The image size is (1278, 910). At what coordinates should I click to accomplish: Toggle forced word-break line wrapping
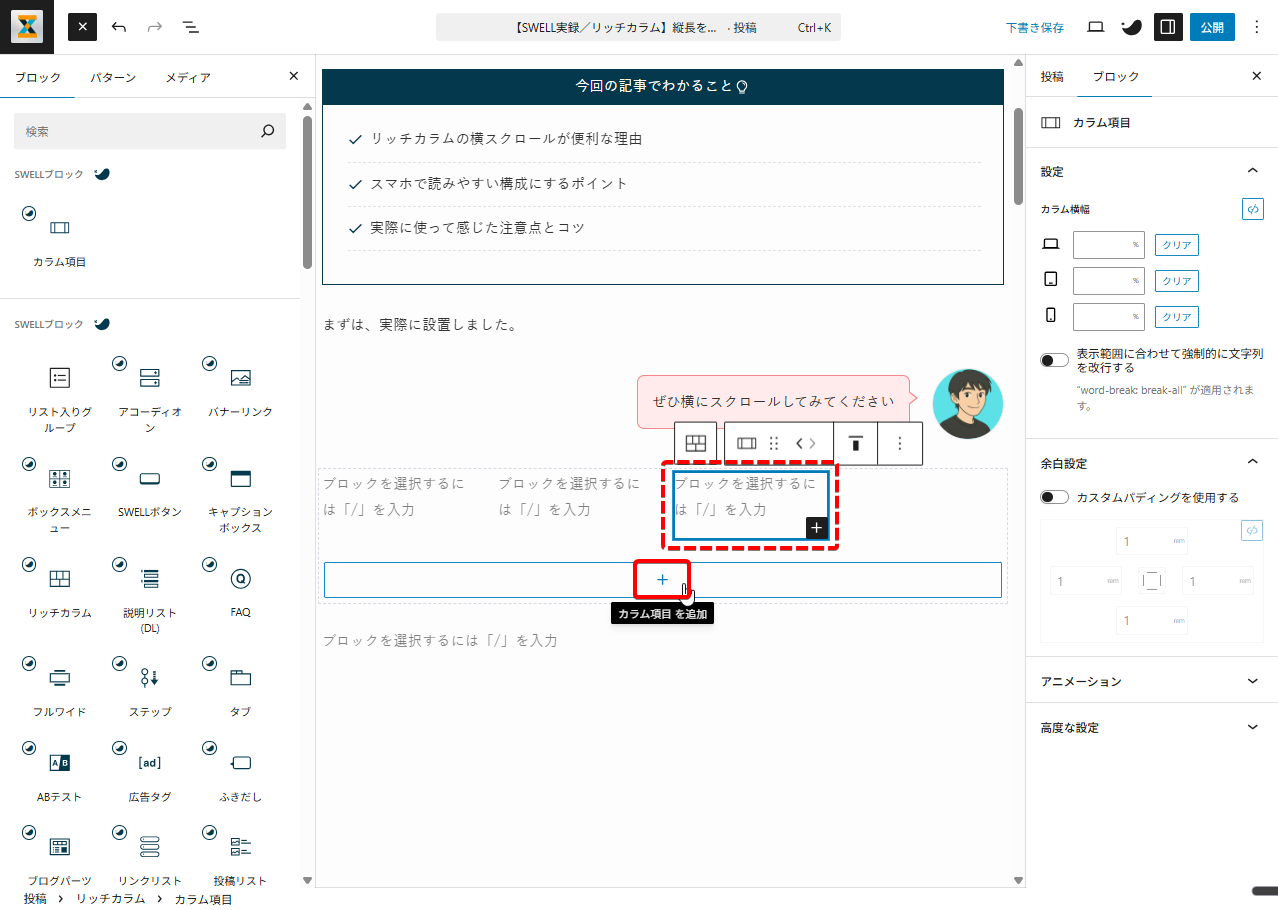(x=1054, y=360)
